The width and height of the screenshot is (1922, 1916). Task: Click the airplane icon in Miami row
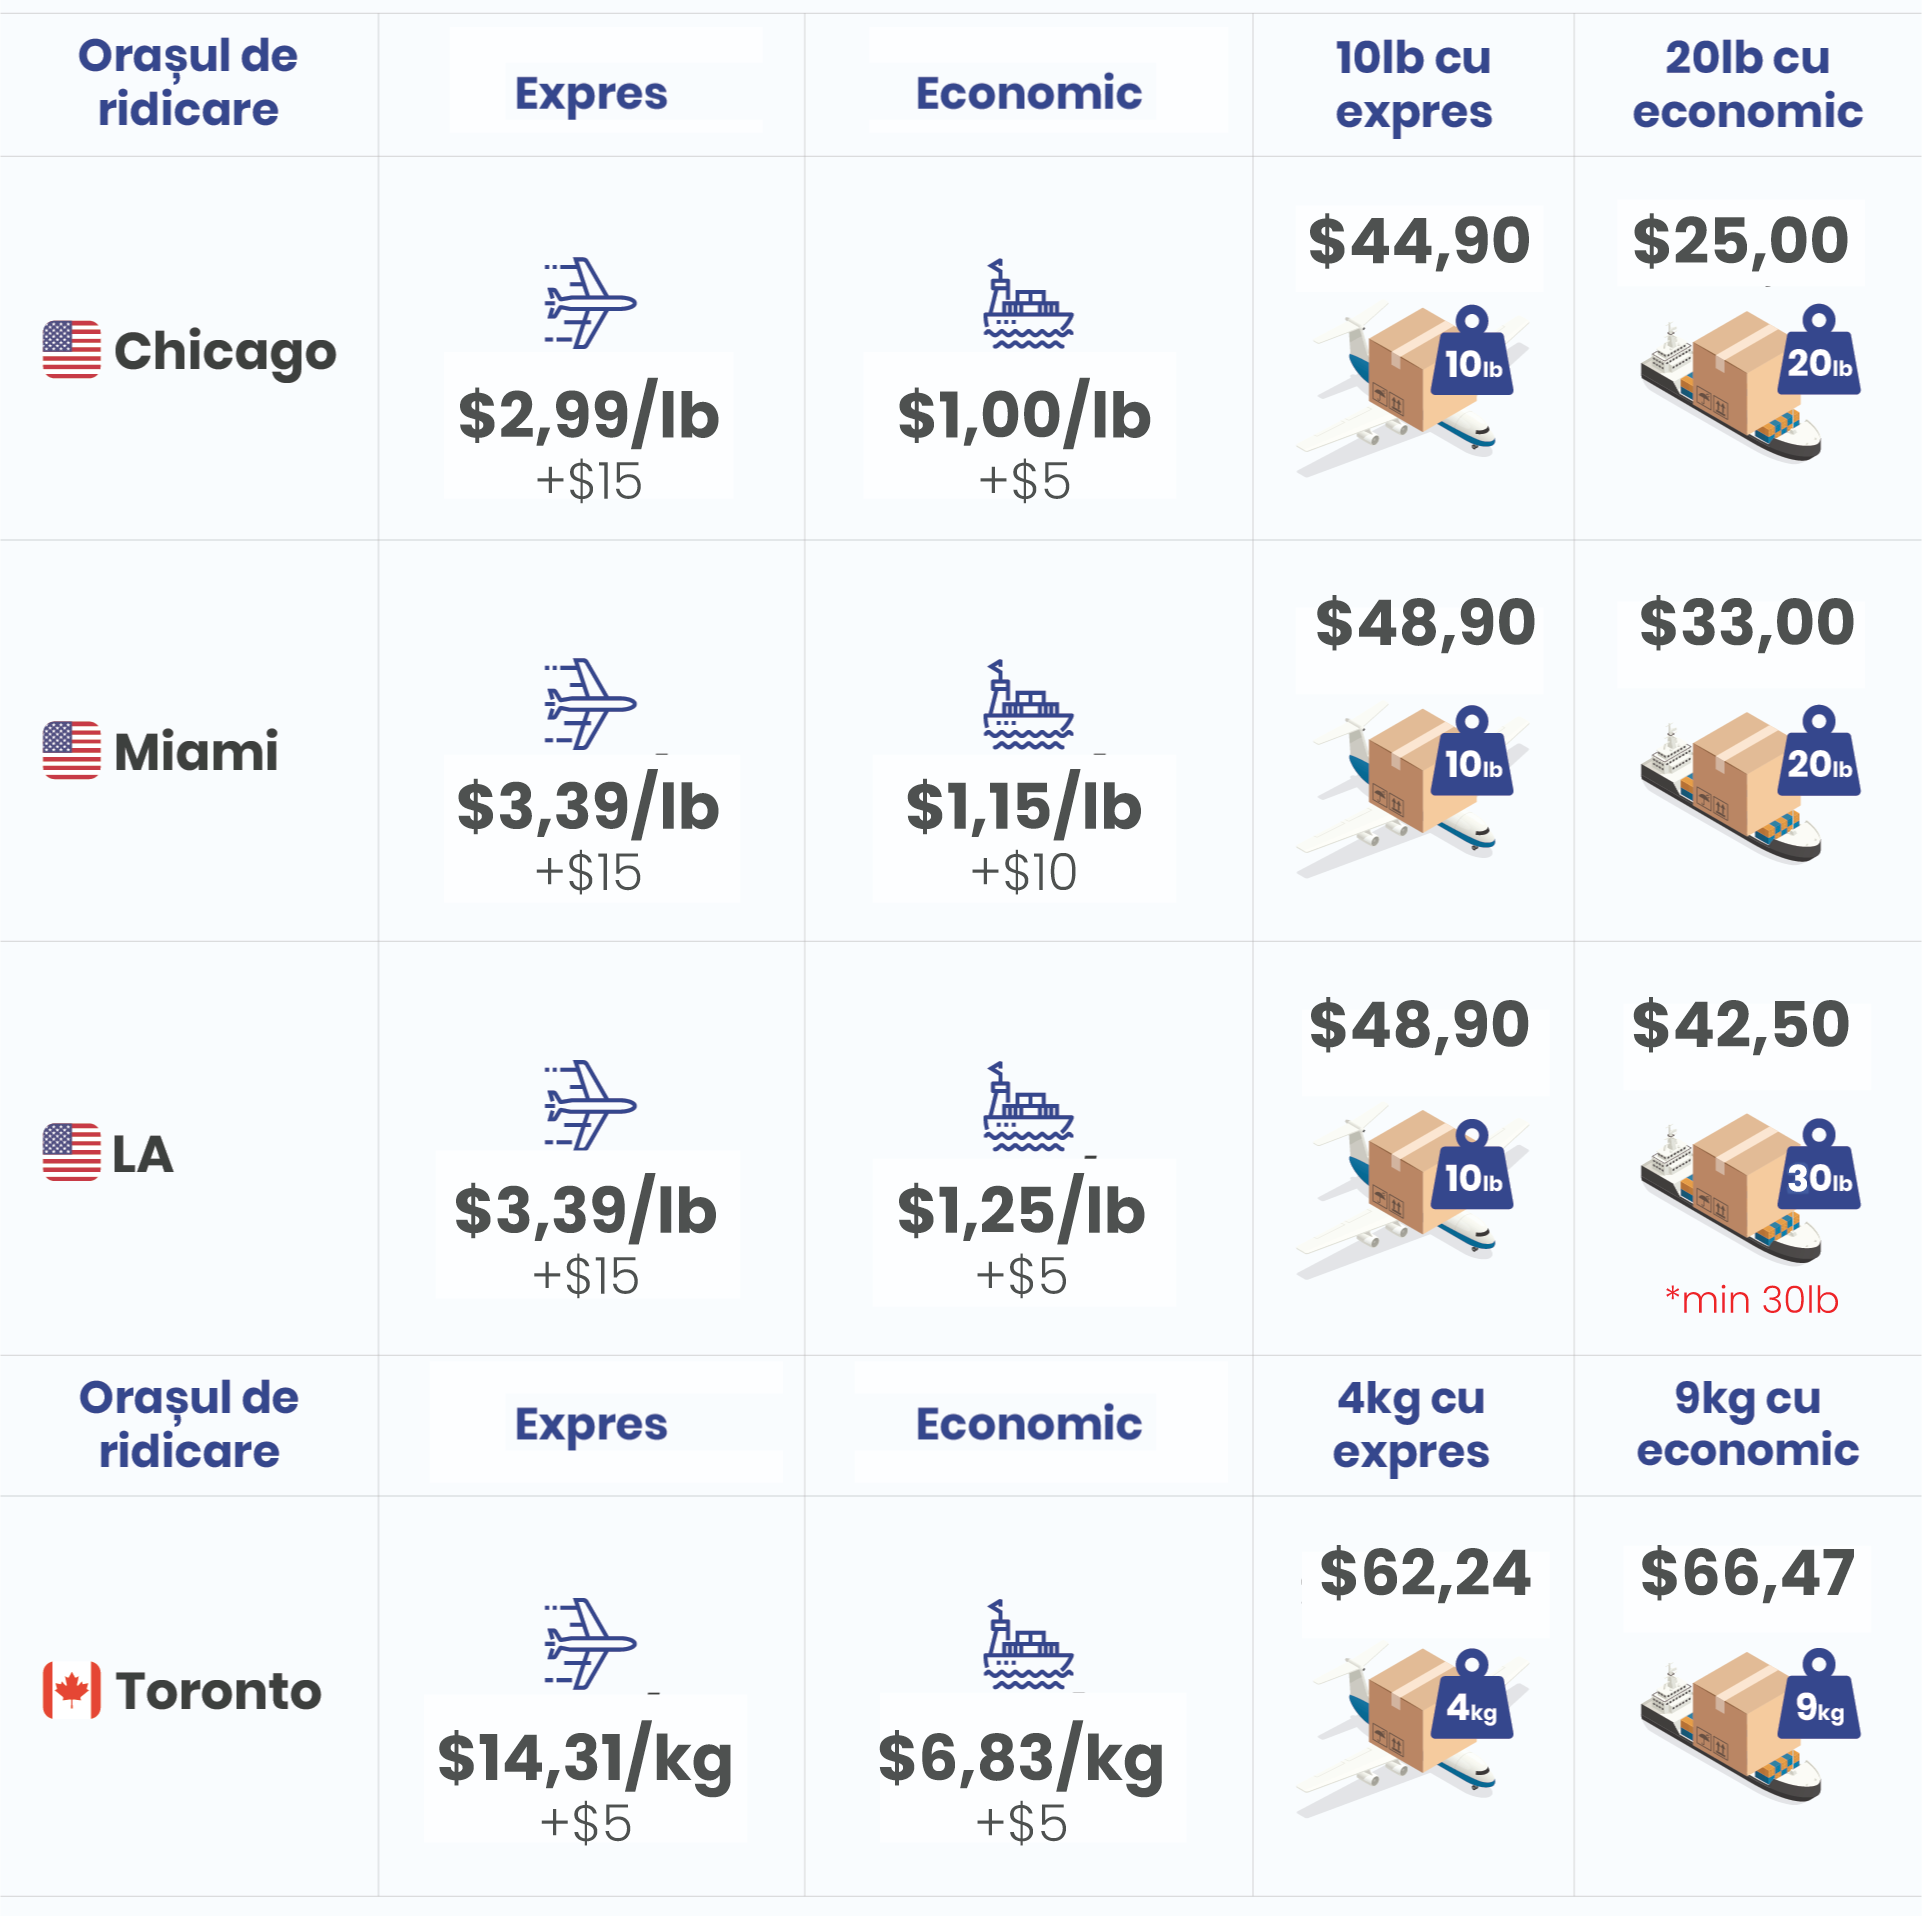point(590,704)
